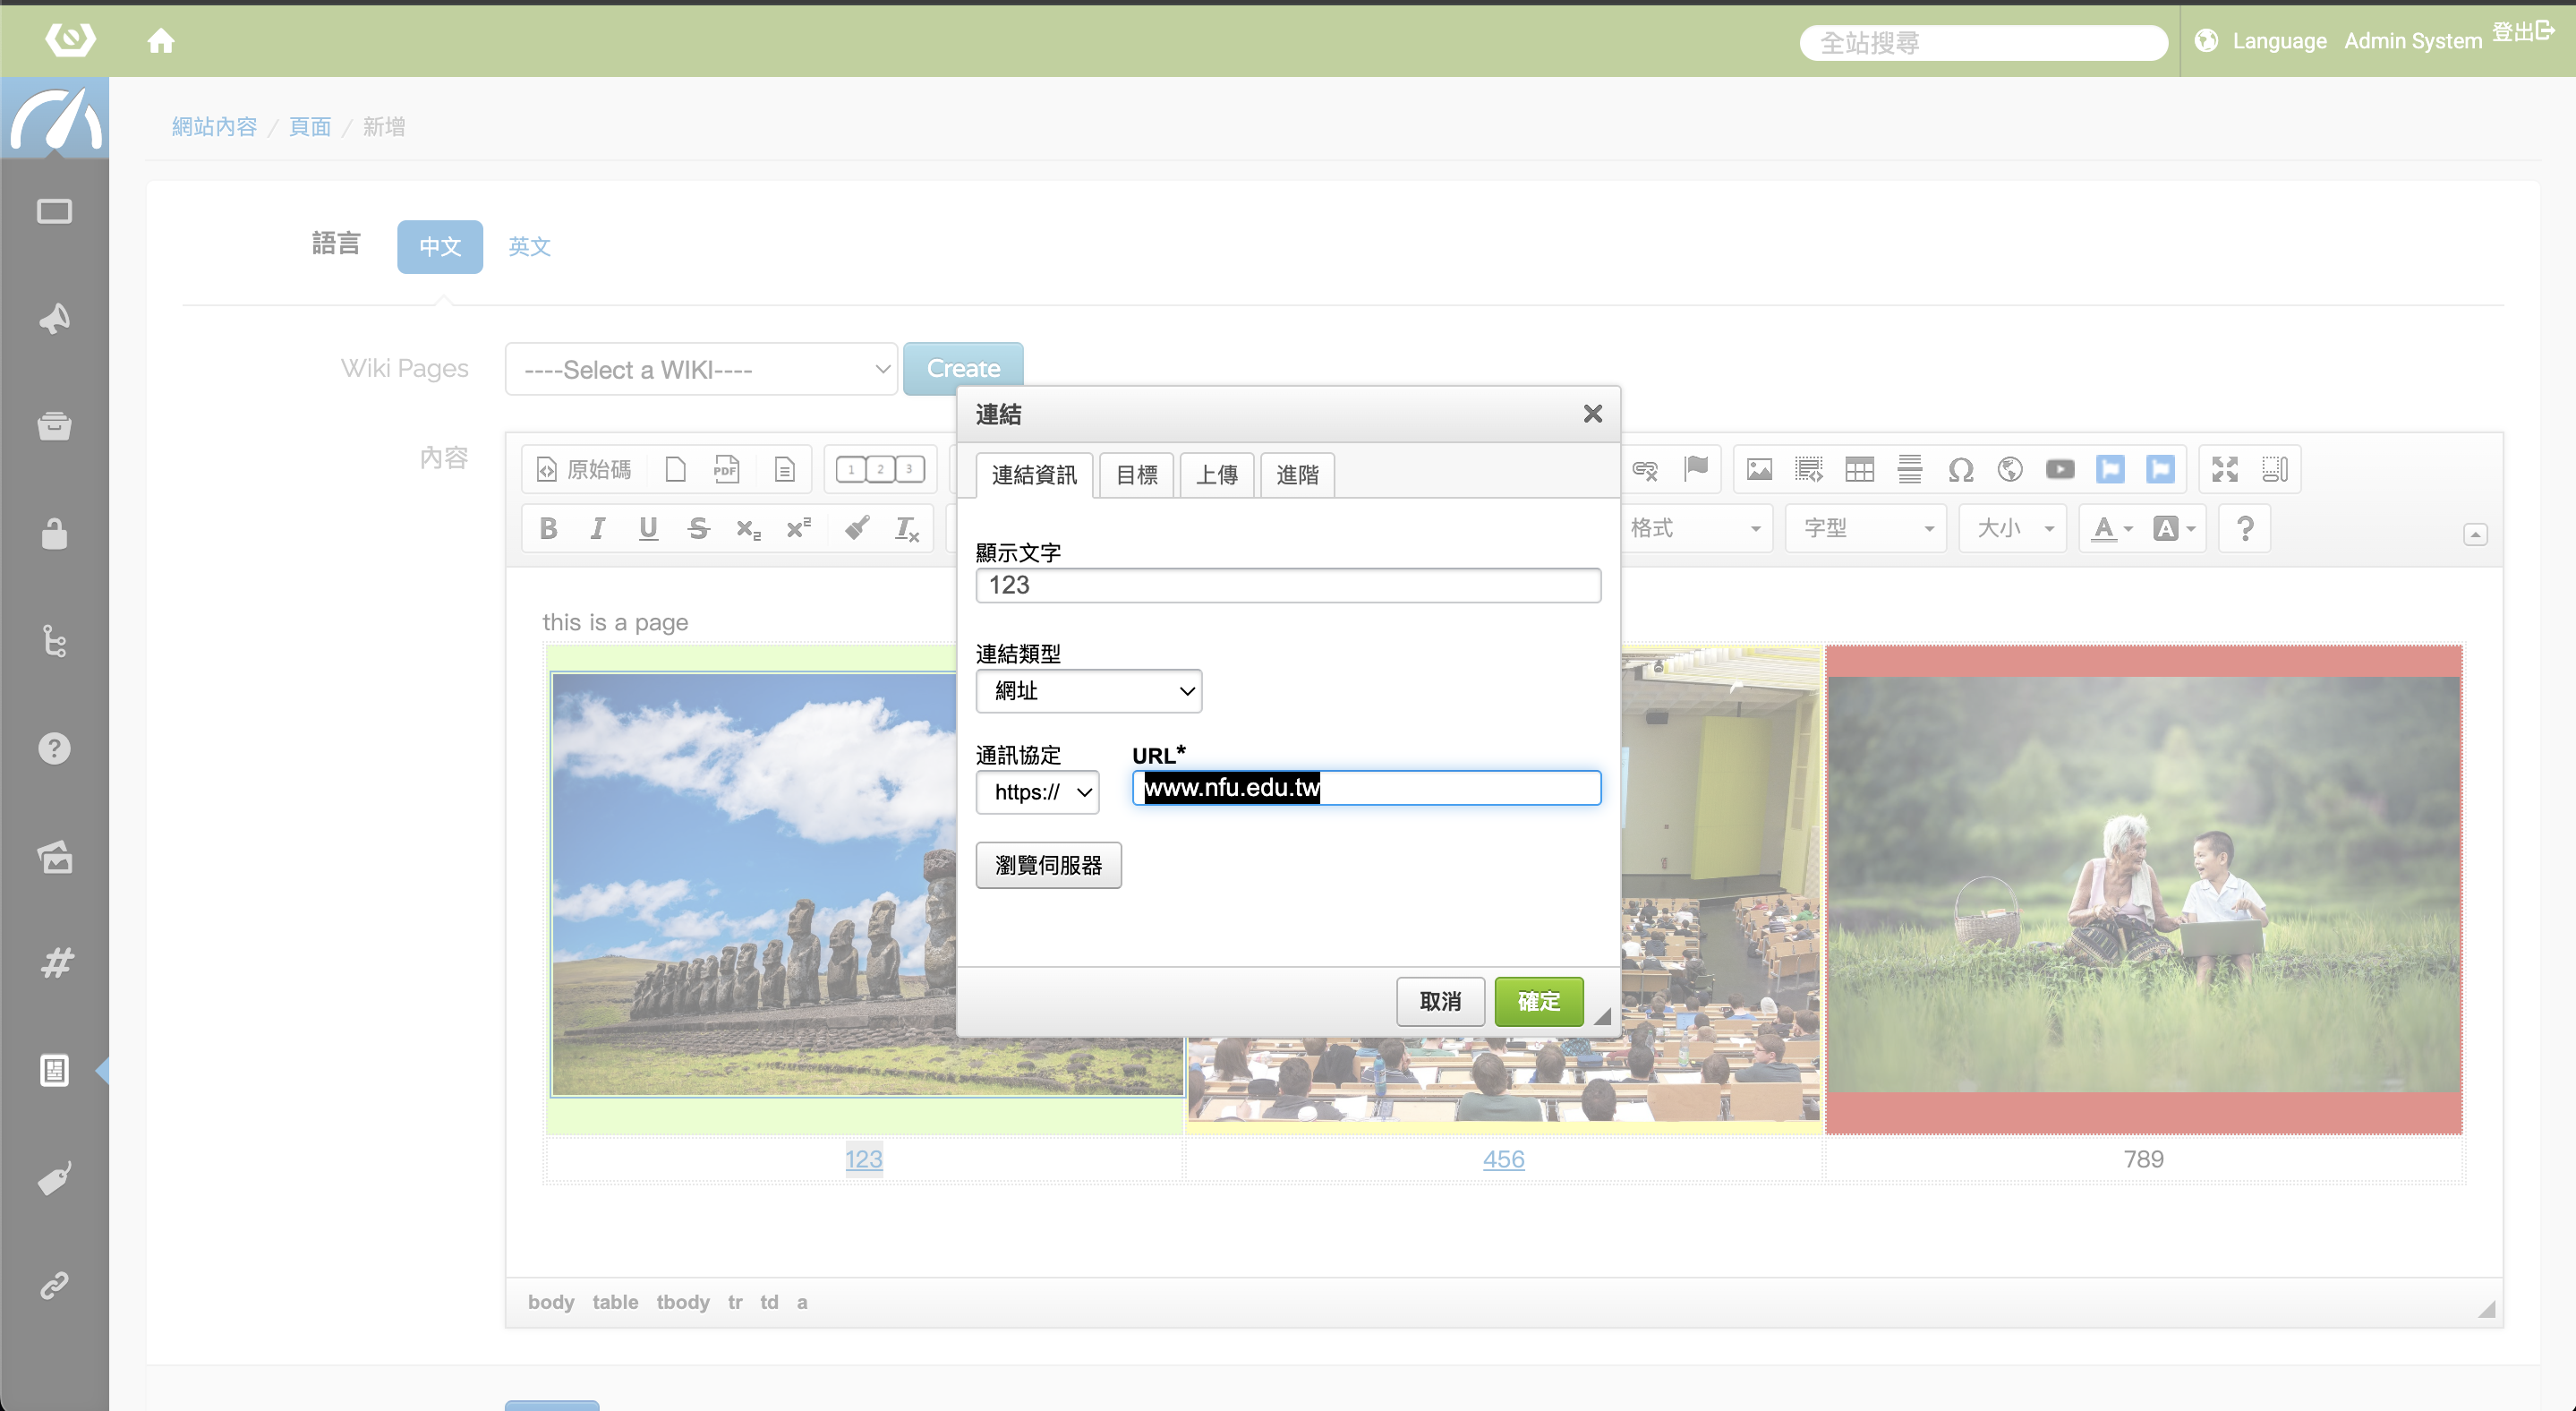Viewport: 2576px width, 1411px height.
Task: Click the anchor flag toolbar icon
Action: (x=1696, y=468)
